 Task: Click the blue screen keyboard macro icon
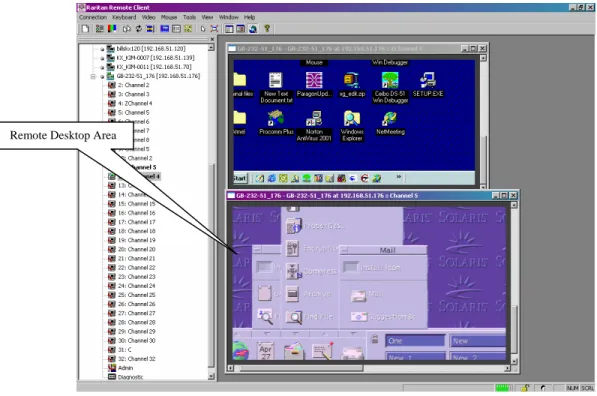[164, 29]
